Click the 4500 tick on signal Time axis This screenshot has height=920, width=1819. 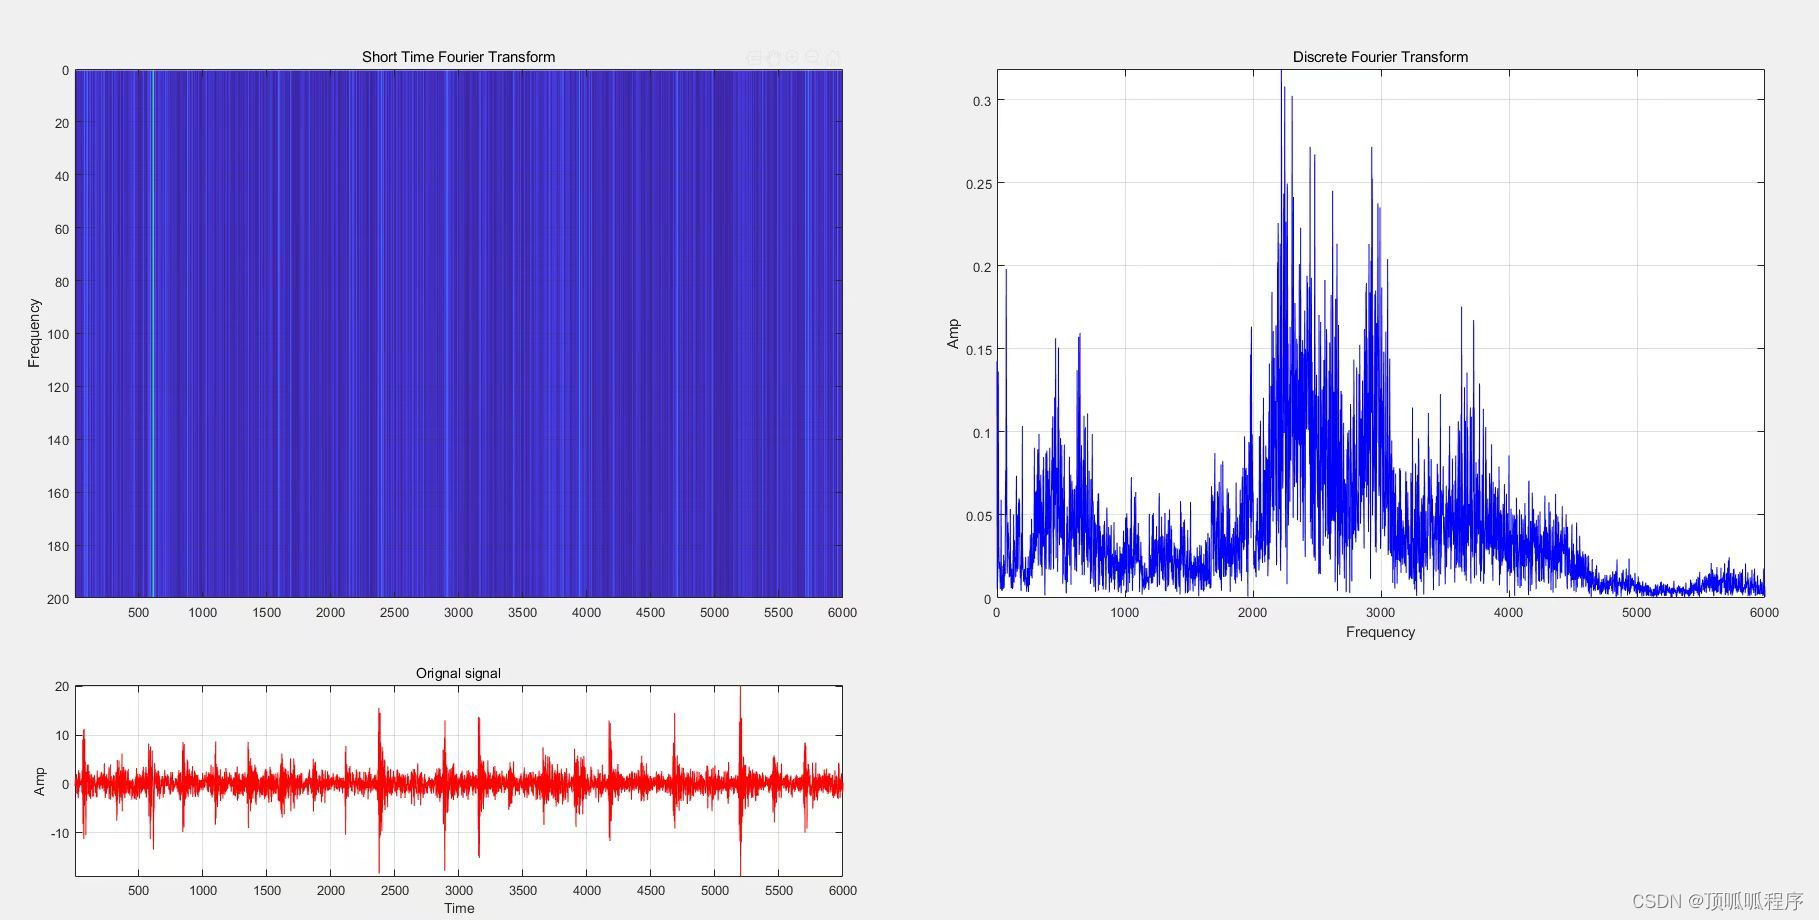click(650, 890)
